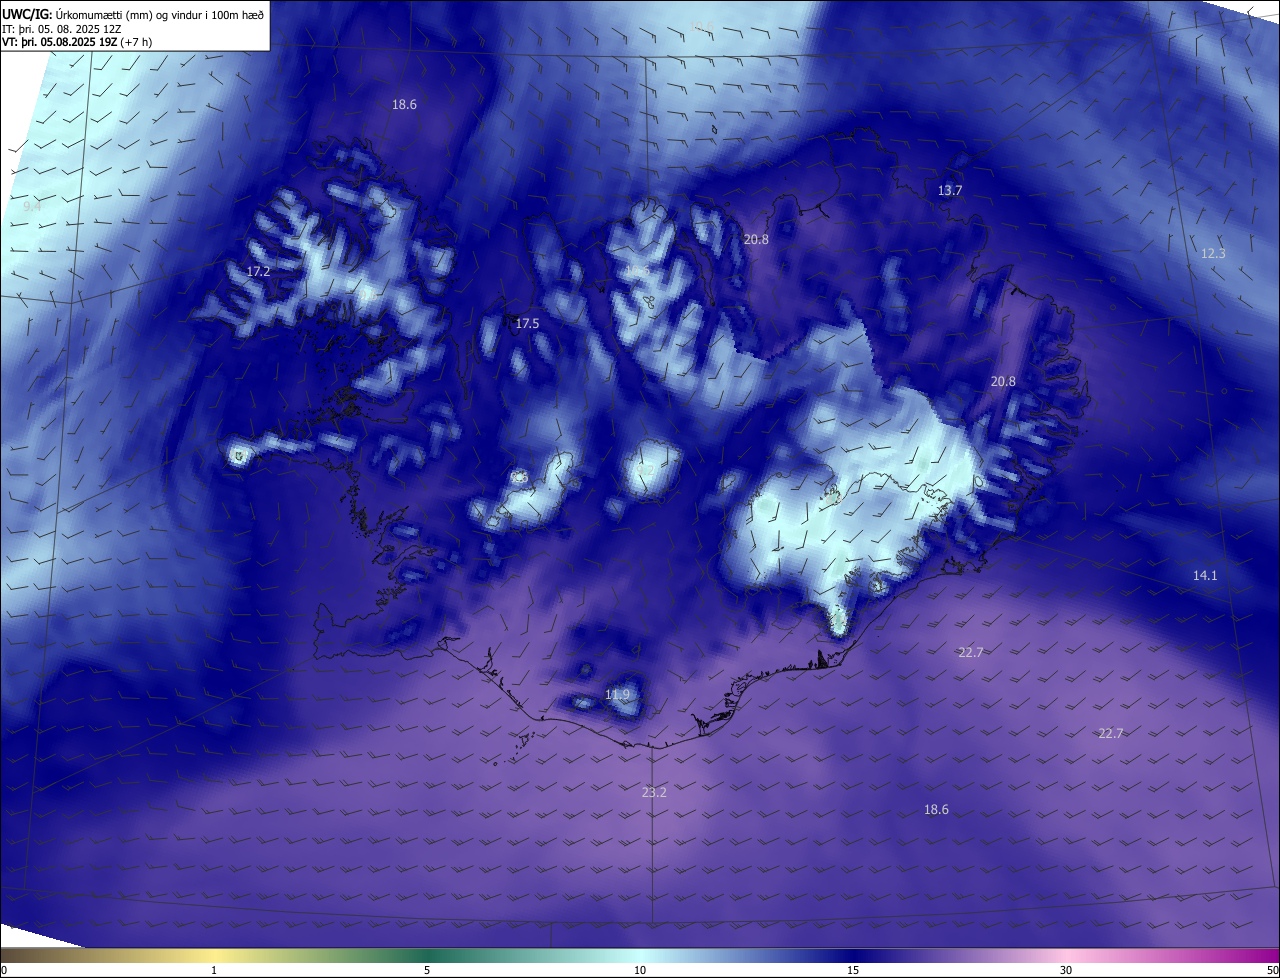The width and height of the screenshot is (1280, 978).
Task: Click the 20.8 value on the north coast
Action: coord(757,240)
